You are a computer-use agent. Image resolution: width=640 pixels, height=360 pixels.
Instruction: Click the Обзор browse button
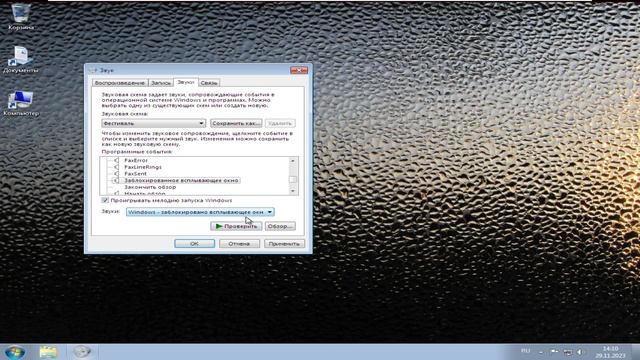(280, 226)
